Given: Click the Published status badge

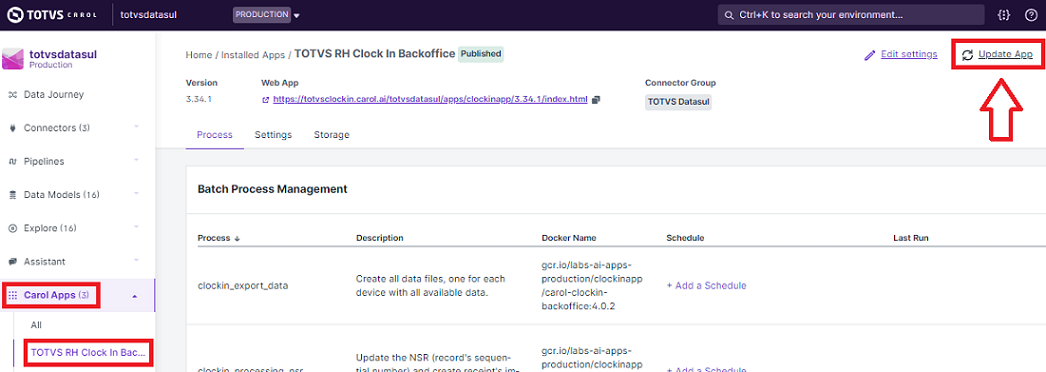Looking at the screenshot, I should (x=481, y=54).
